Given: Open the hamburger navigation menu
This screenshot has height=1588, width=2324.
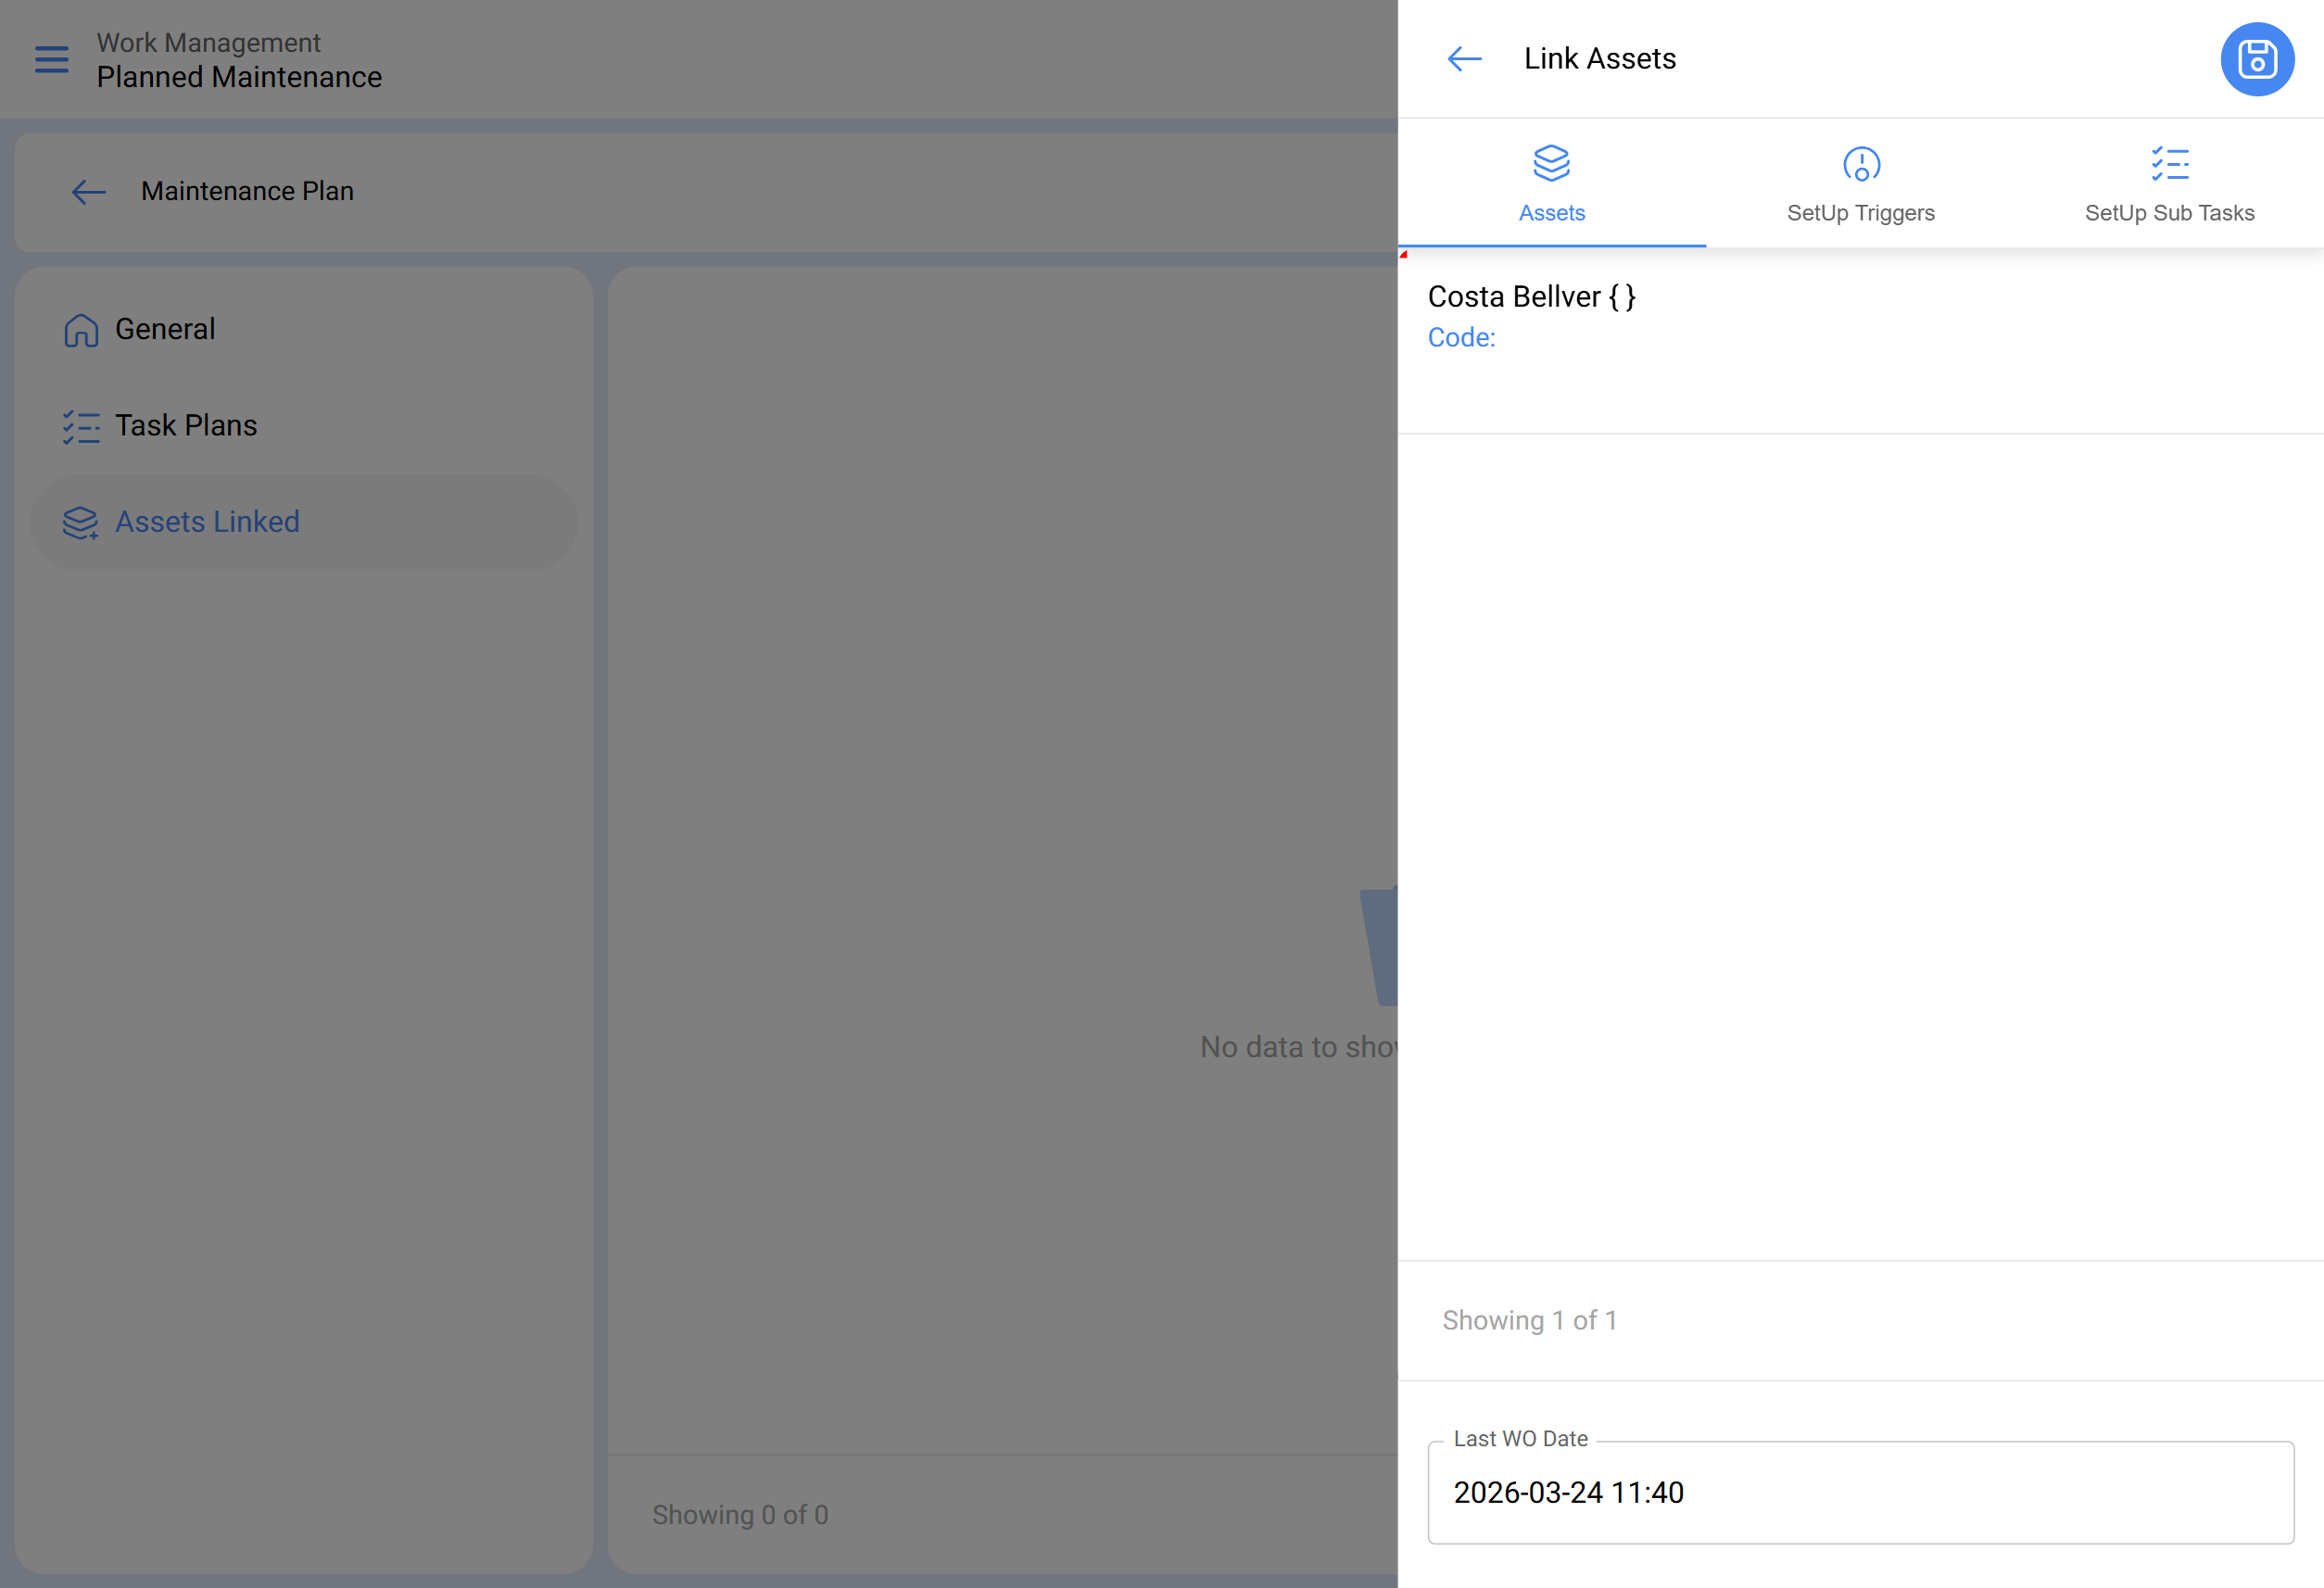Looking at the screenshot, I should 52,59.
